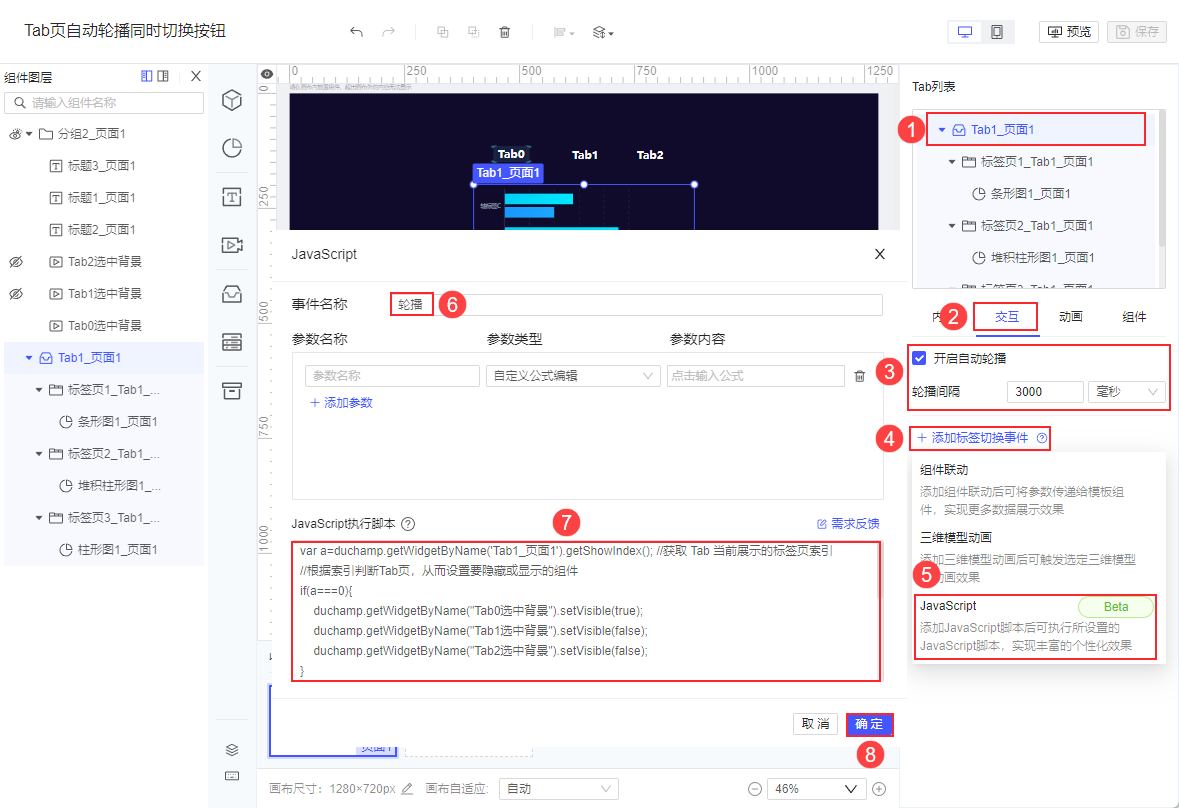The height and width of the screenshot is (808, 1179).
Task: Collapse the 分组2_页面1 group arrow
Action: tap(29, 134)
